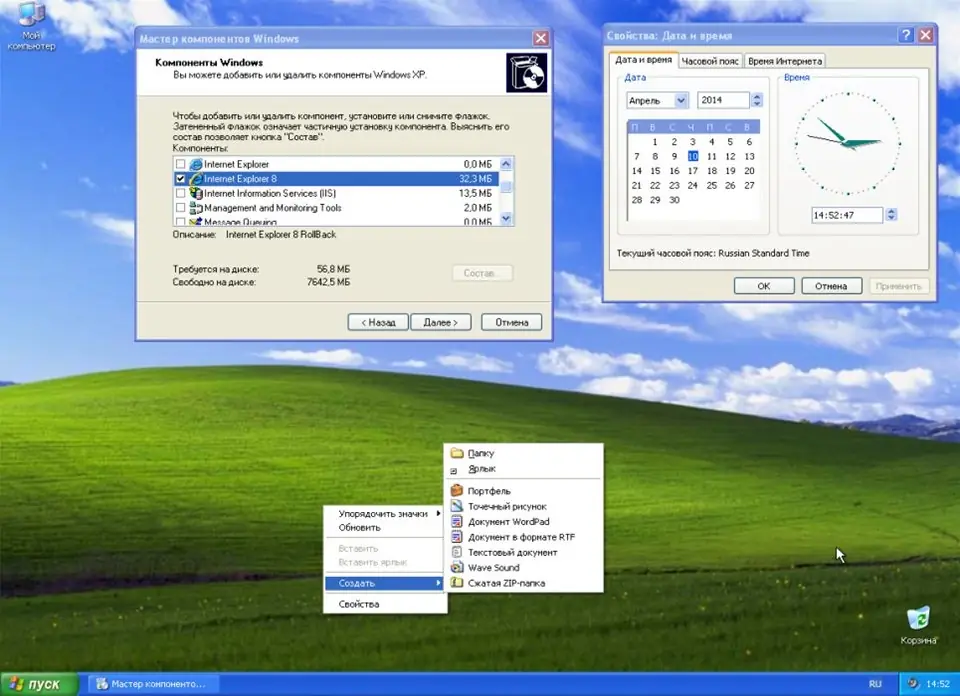This screenshot has height=696, width=960.
Task: Click Отмена in the Date and Time window
Action: coord(831,286)
